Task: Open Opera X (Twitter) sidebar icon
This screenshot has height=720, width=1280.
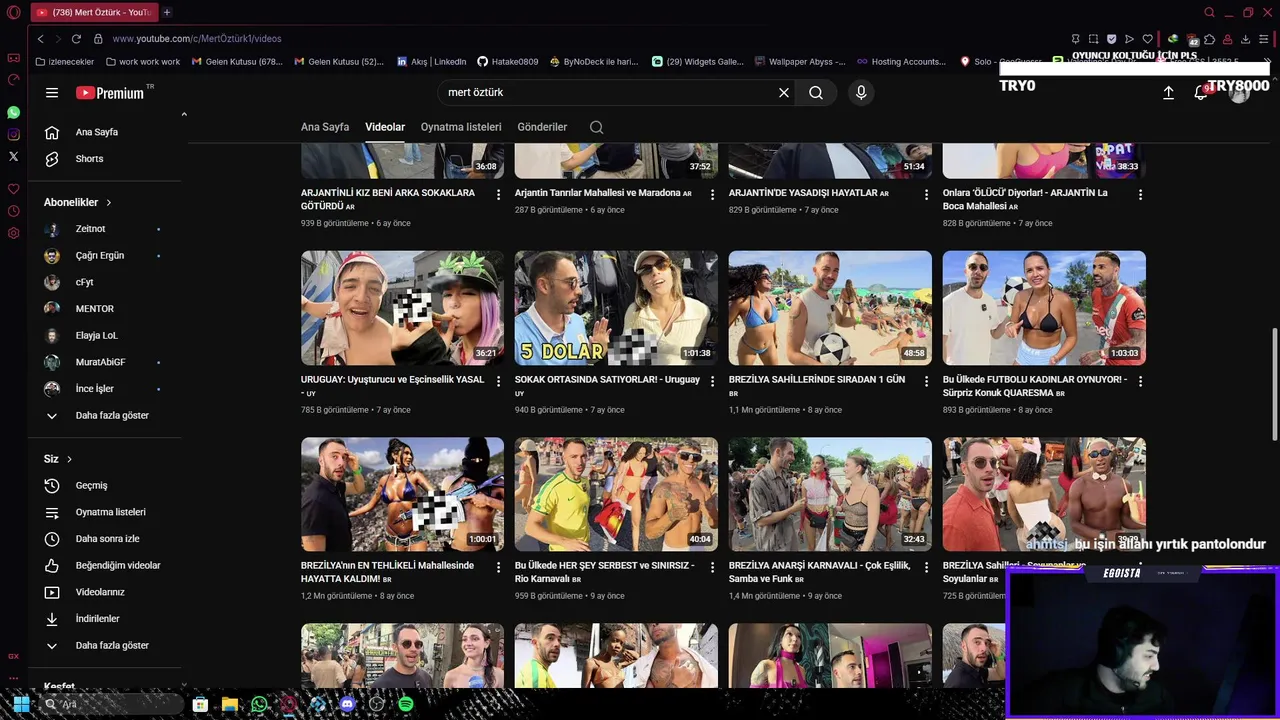Action: coord(13,156)
